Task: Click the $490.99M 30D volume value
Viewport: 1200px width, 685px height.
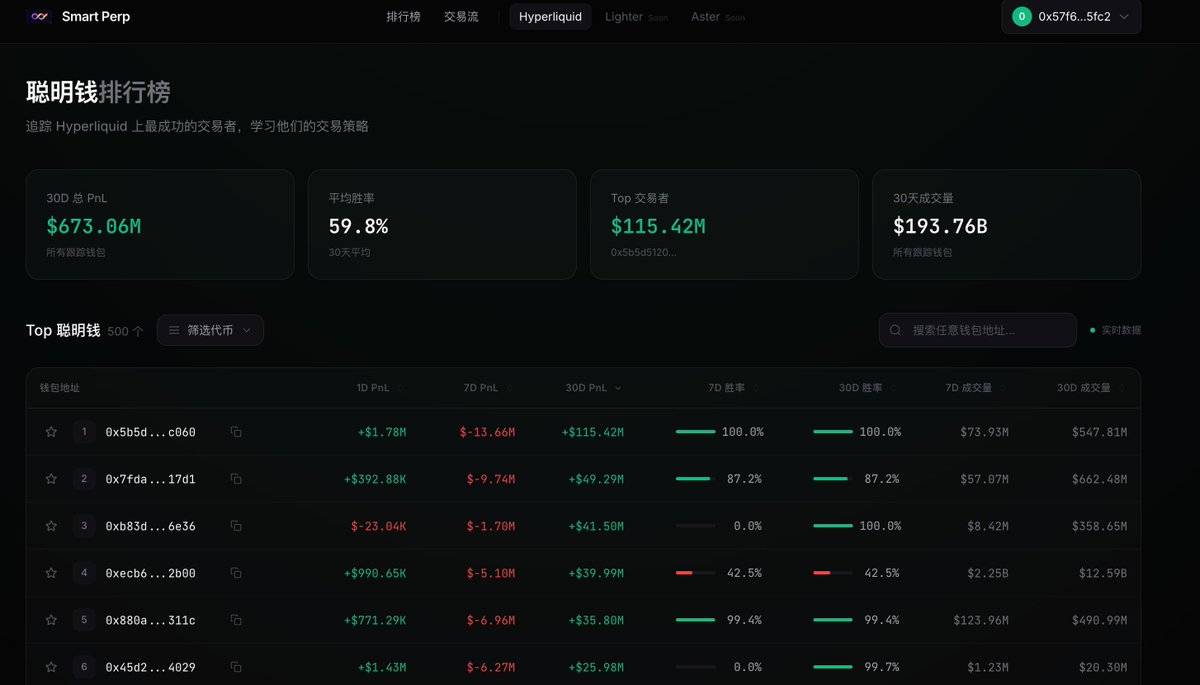Action: (1099, 620)
